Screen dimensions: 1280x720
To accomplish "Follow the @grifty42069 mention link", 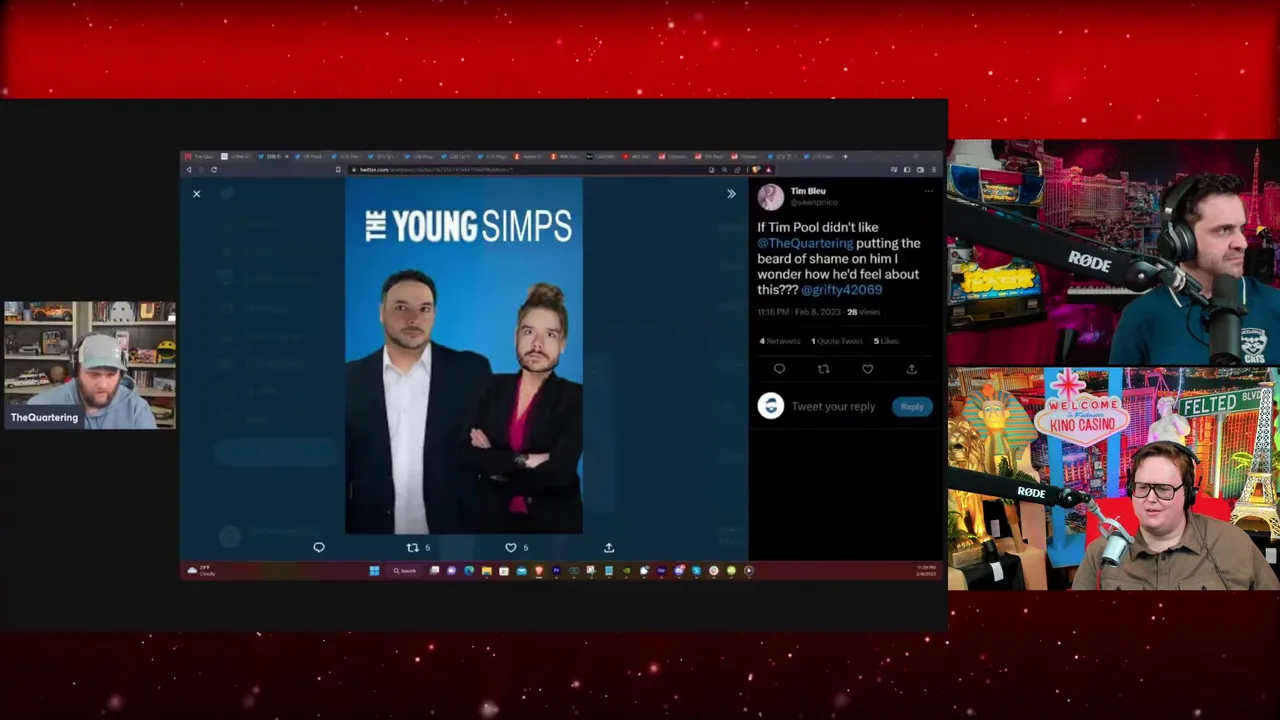I will coord(841,290).
